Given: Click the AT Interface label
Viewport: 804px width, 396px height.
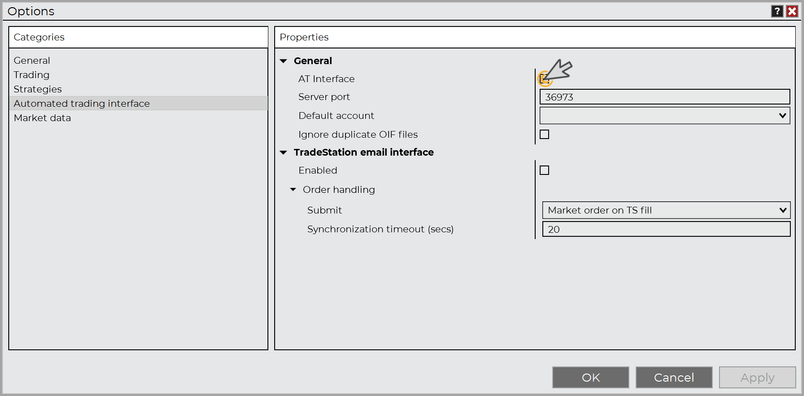Looking at the screenshot, I should pos(326,79).
